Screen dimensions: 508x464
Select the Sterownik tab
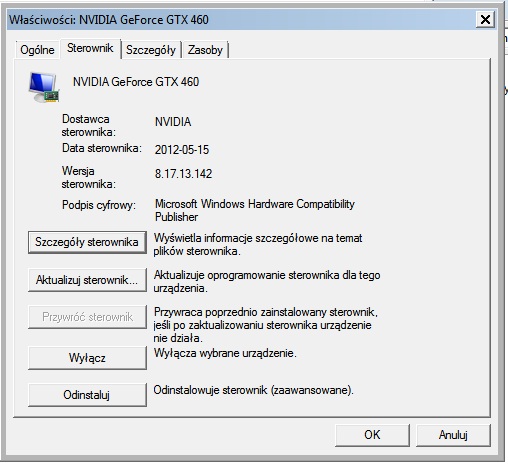(x=90, y=48)
